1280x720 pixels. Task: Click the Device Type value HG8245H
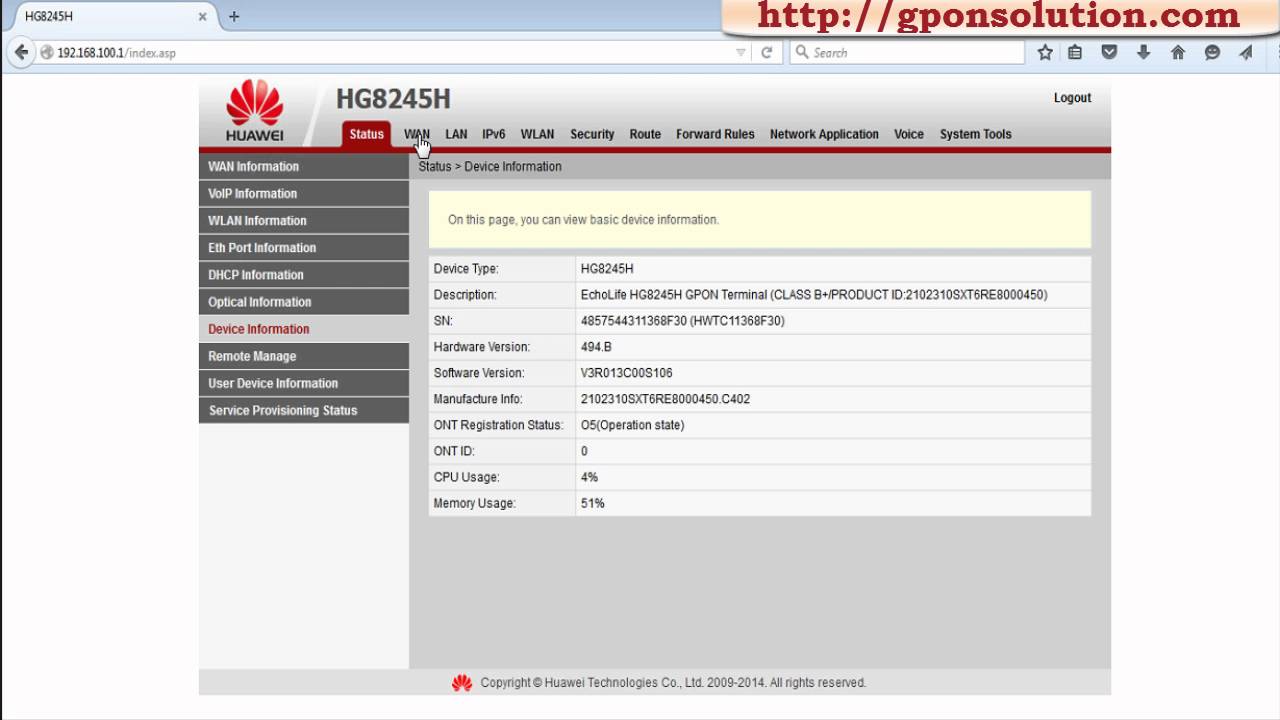coord(607,269)
